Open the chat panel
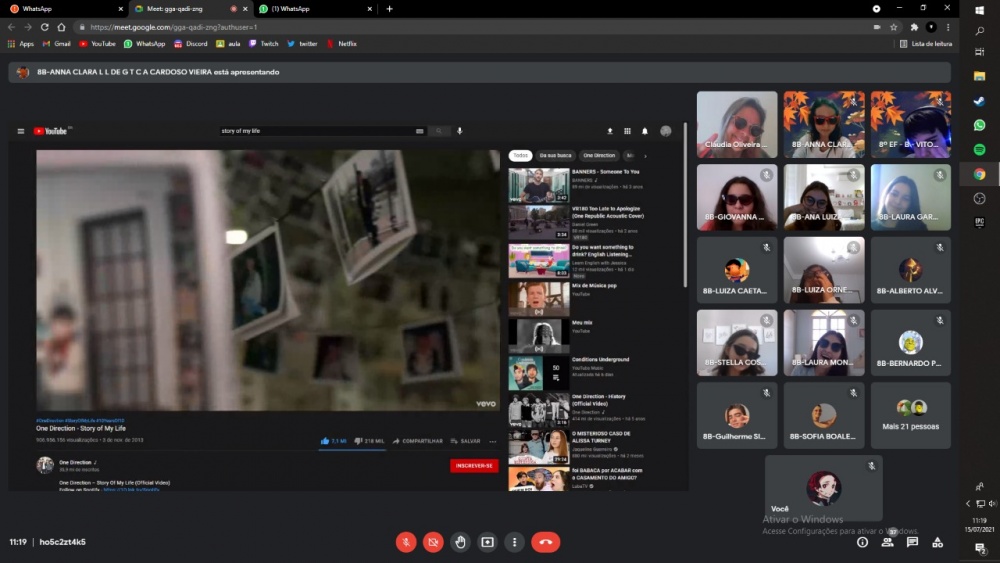The width and height of the screenshot is (1000, 563). pyautogui.click(x=912, y=542)
